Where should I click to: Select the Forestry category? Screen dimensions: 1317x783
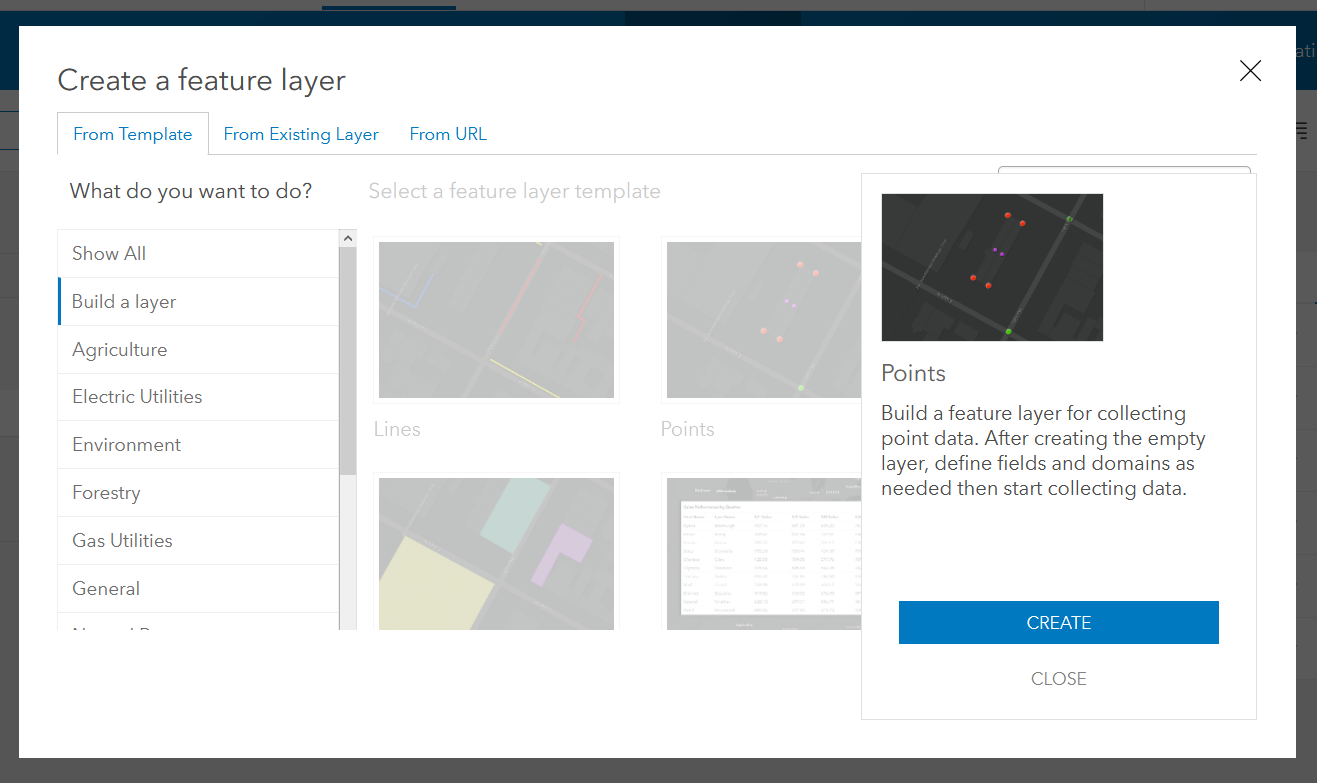coord(106,492)
